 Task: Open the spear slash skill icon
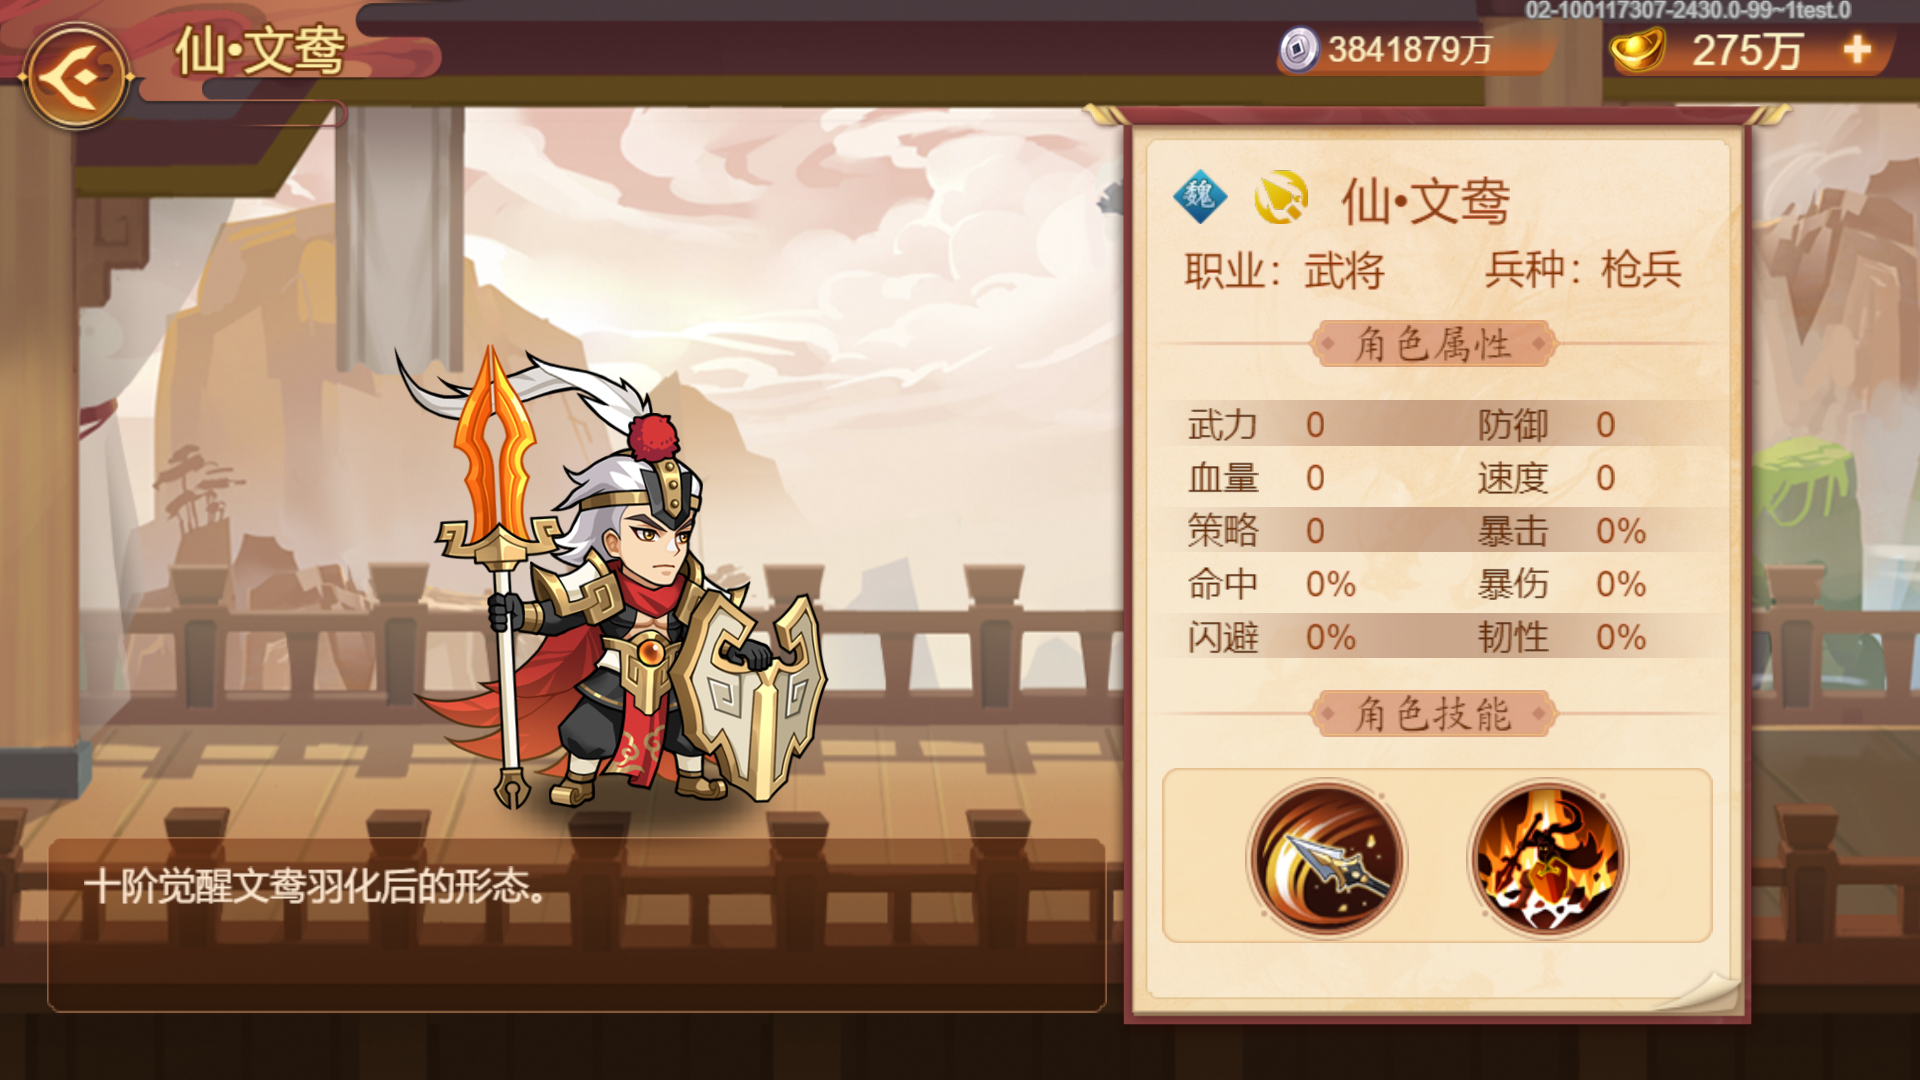point(1326,858)
